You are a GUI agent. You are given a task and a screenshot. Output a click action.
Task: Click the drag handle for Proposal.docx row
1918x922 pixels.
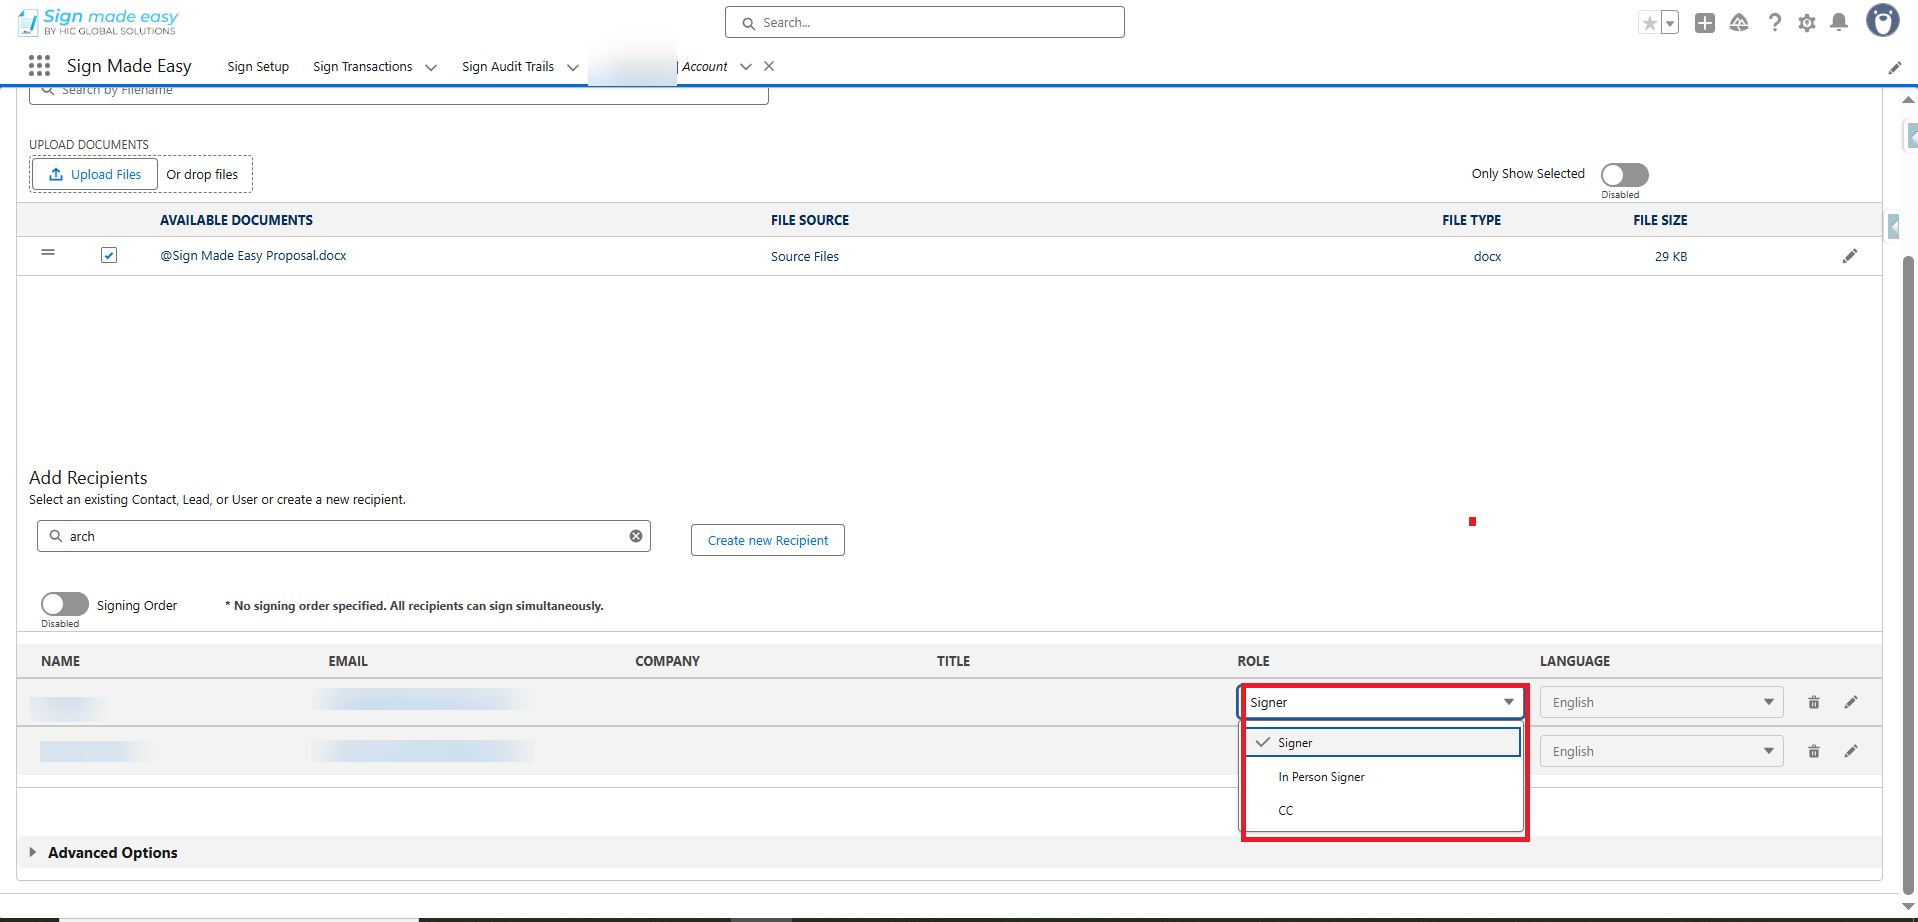point(48,253)
